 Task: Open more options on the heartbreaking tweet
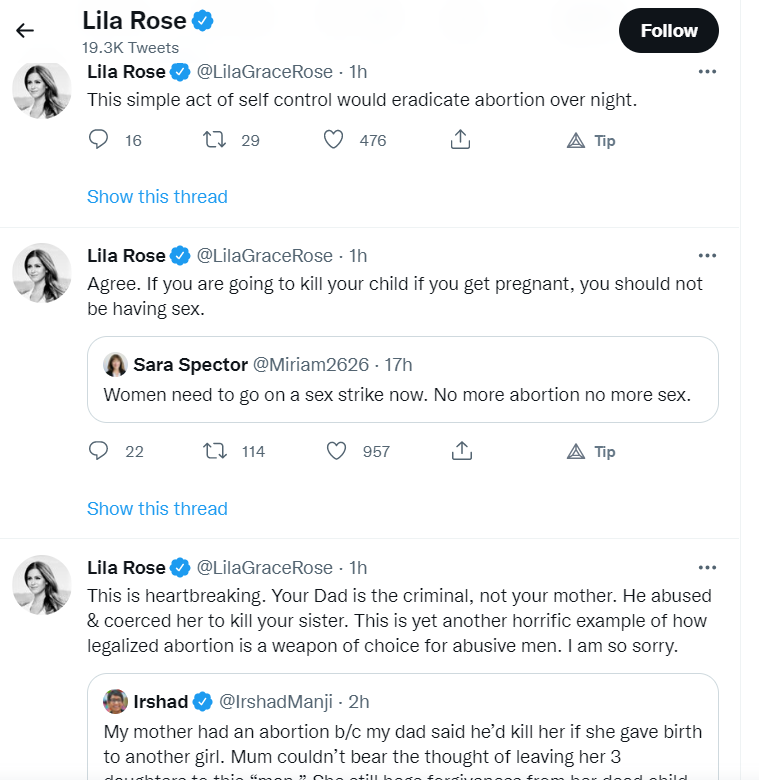(707, 568)
